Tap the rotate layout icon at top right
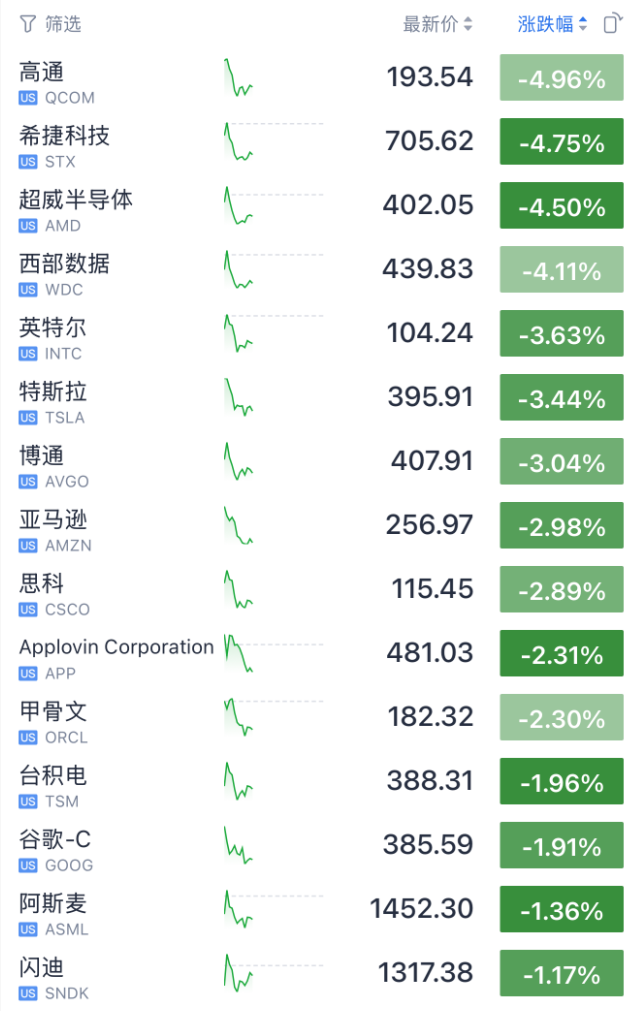Image resolution: width=633 pixels, height=1011 pixels. click(x=612, y=23)
